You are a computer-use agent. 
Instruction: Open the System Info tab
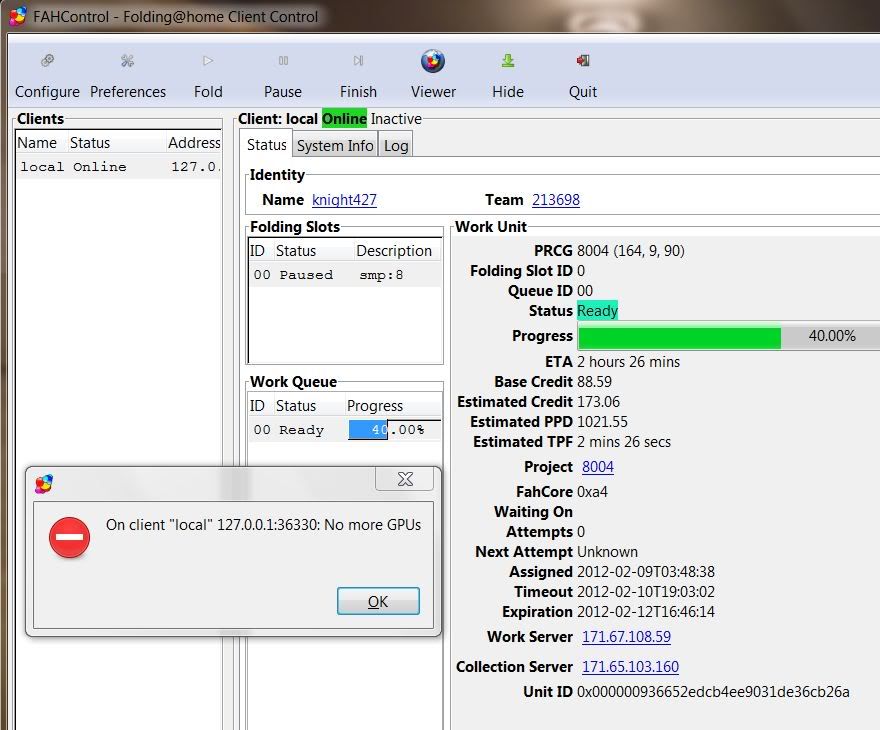tap(335, 146)
